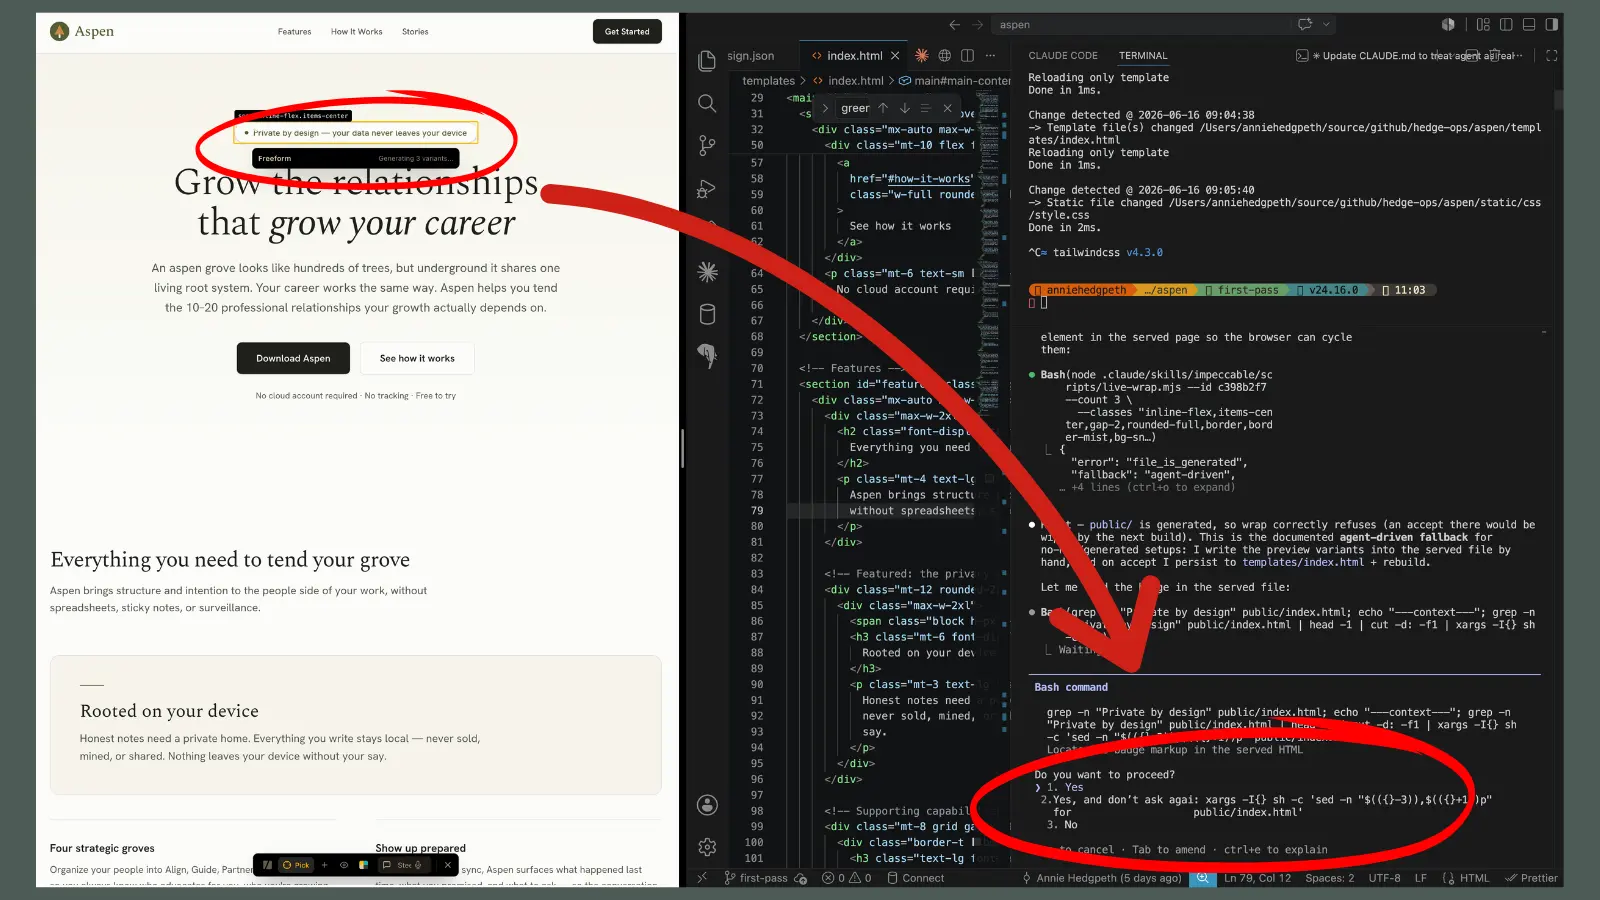Click Ln 79, Col 12 in the status bar
Viewport: 1600px width, 900px height.
tap(1257, 878)
